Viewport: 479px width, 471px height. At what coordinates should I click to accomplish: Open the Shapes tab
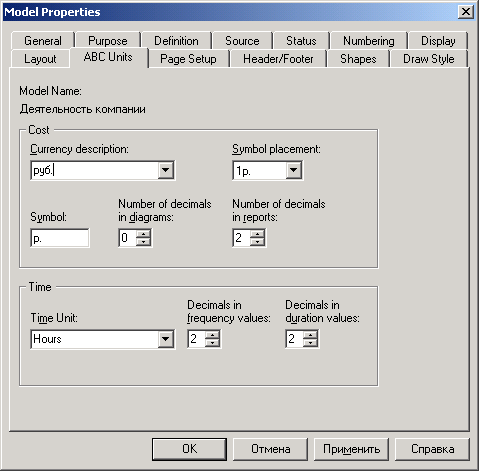click(358, 59)
